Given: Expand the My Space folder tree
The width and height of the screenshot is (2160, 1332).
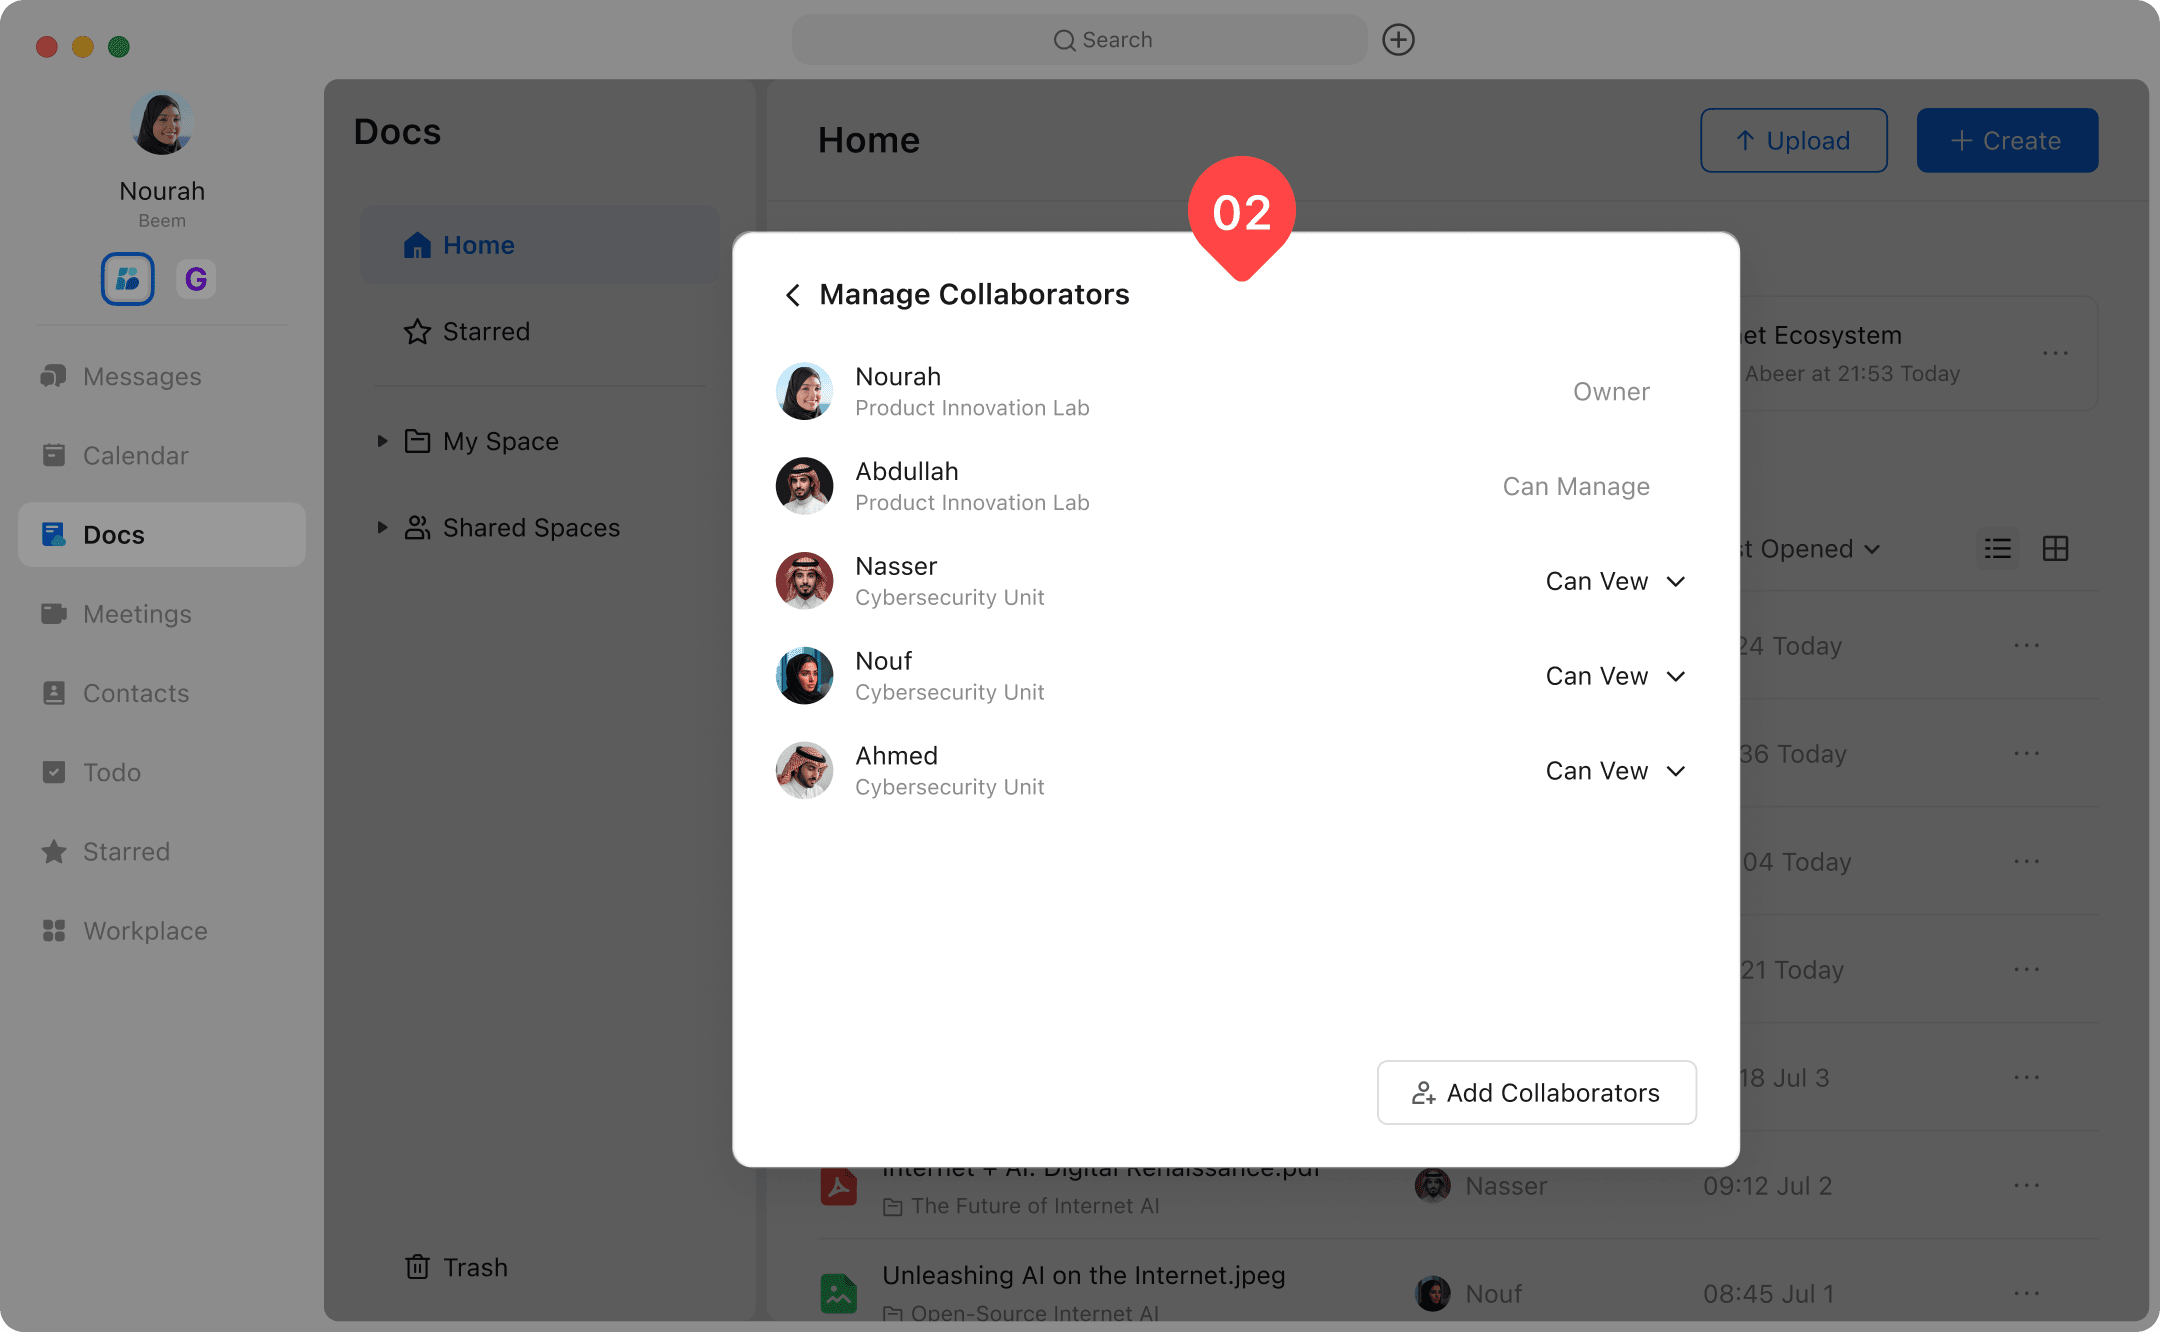Looking at the screenshot, I should point(382,441).
